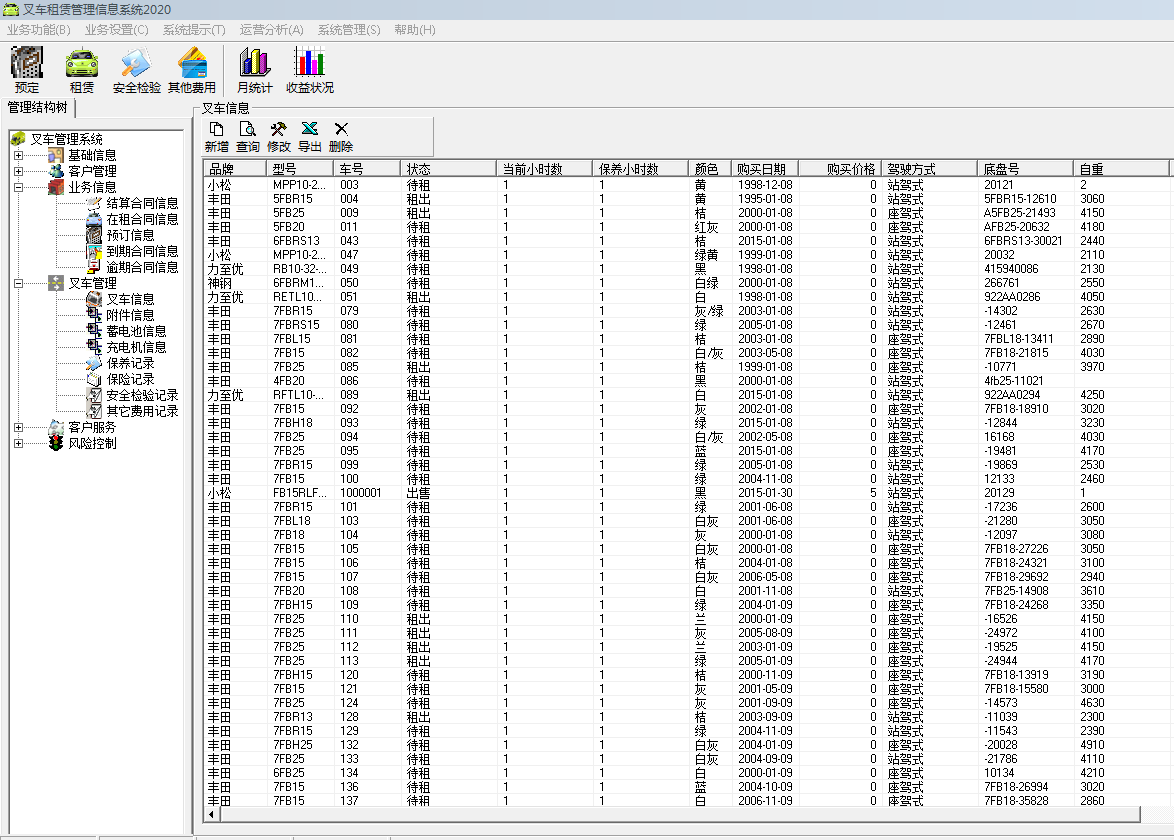Open the 运营分析(A) menu
The height and width of the screenshot is (840, 1174).
tap(271, 30)
